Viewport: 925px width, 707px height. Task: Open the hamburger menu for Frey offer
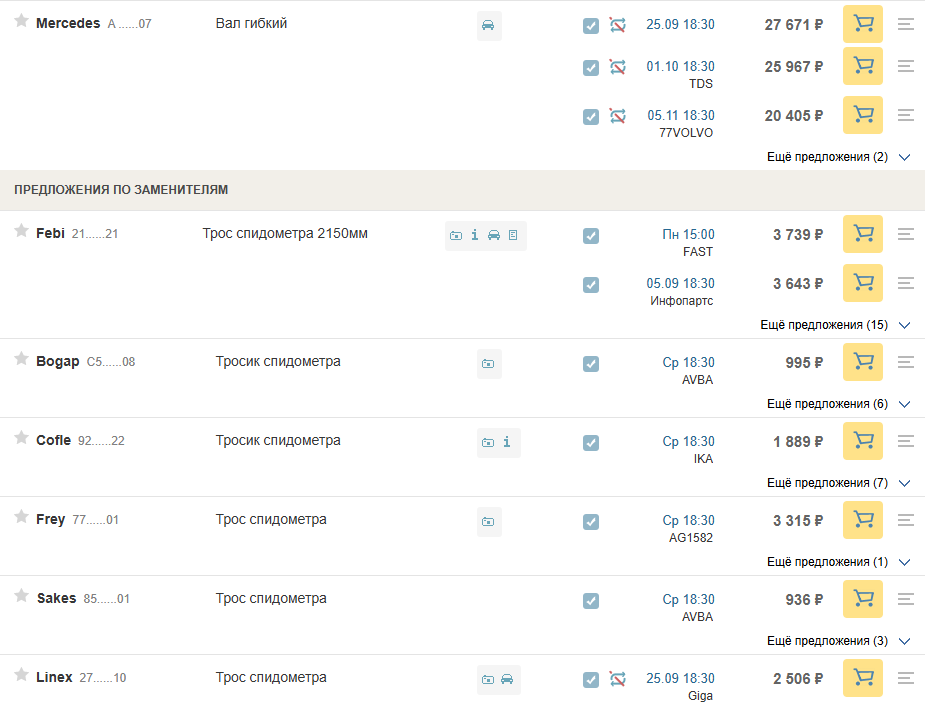click(x=906, y=520)
